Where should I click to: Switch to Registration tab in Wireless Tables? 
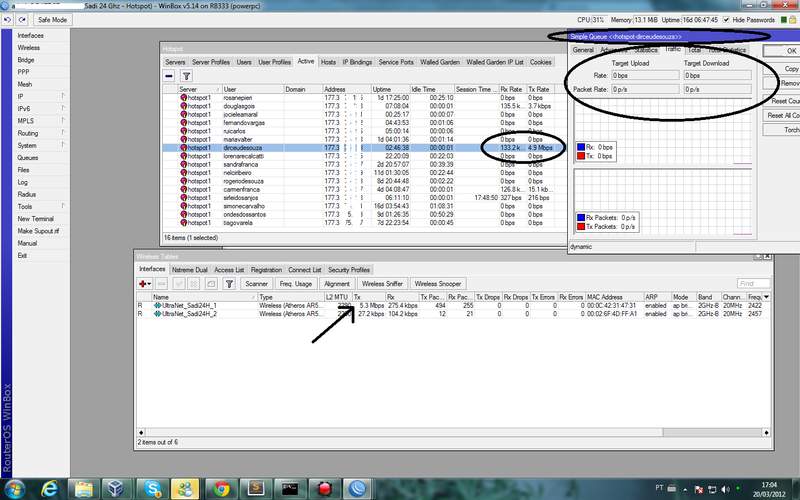pos(266,269)
